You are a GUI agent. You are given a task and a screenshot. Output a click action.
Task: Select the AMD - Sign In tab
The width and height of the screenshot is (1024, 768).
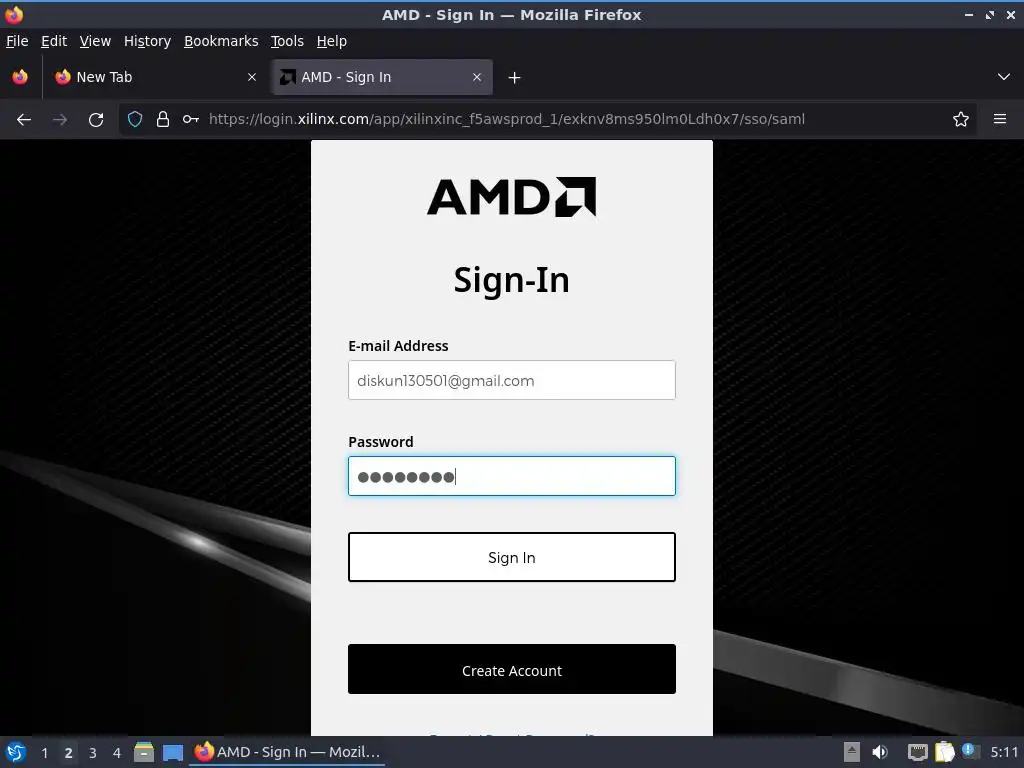click(x=383, y=77)
